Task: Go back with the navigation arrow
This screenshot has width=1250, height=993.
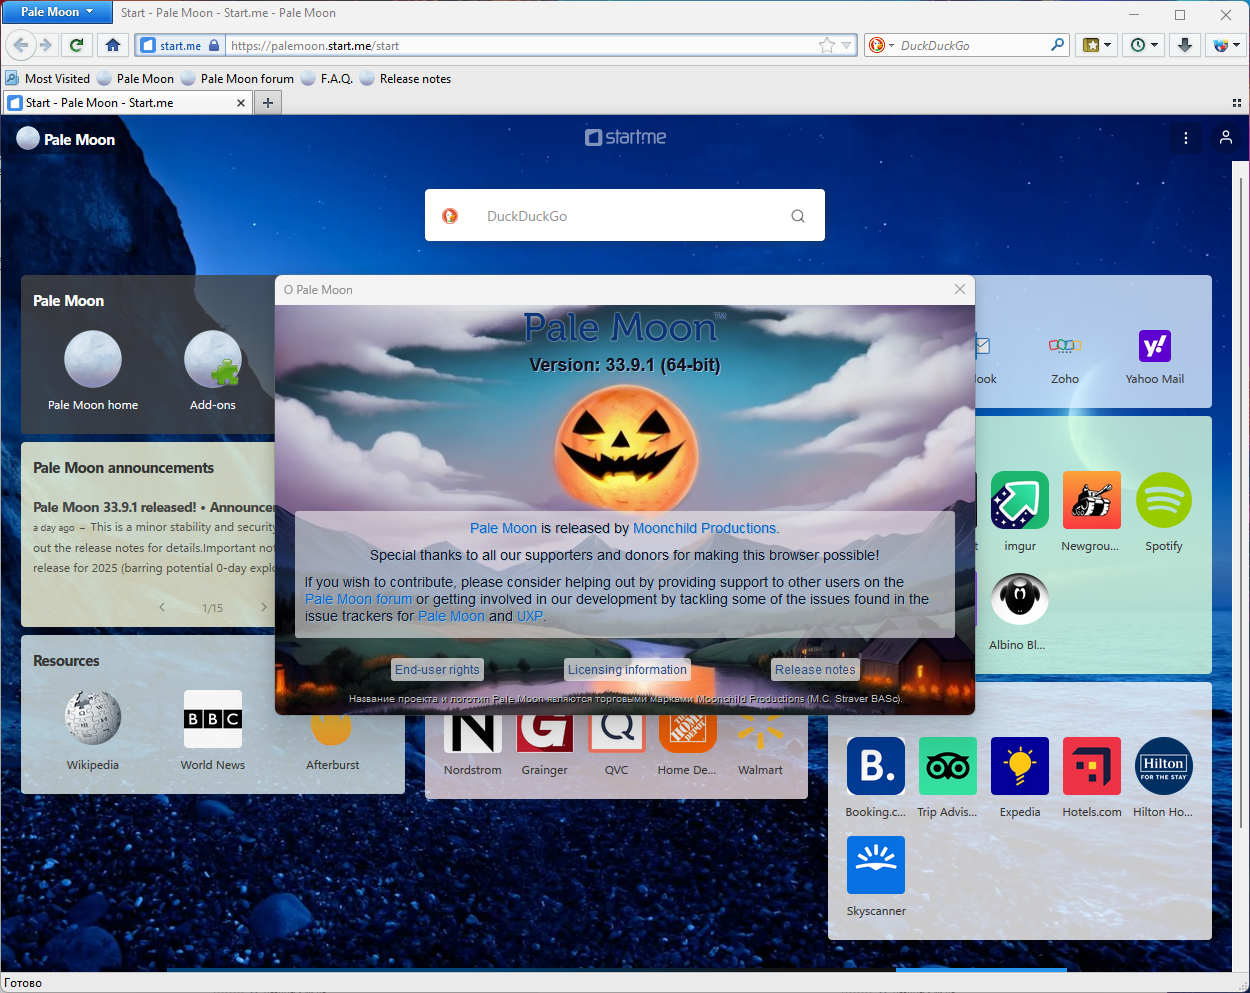Action: (21, 45)
